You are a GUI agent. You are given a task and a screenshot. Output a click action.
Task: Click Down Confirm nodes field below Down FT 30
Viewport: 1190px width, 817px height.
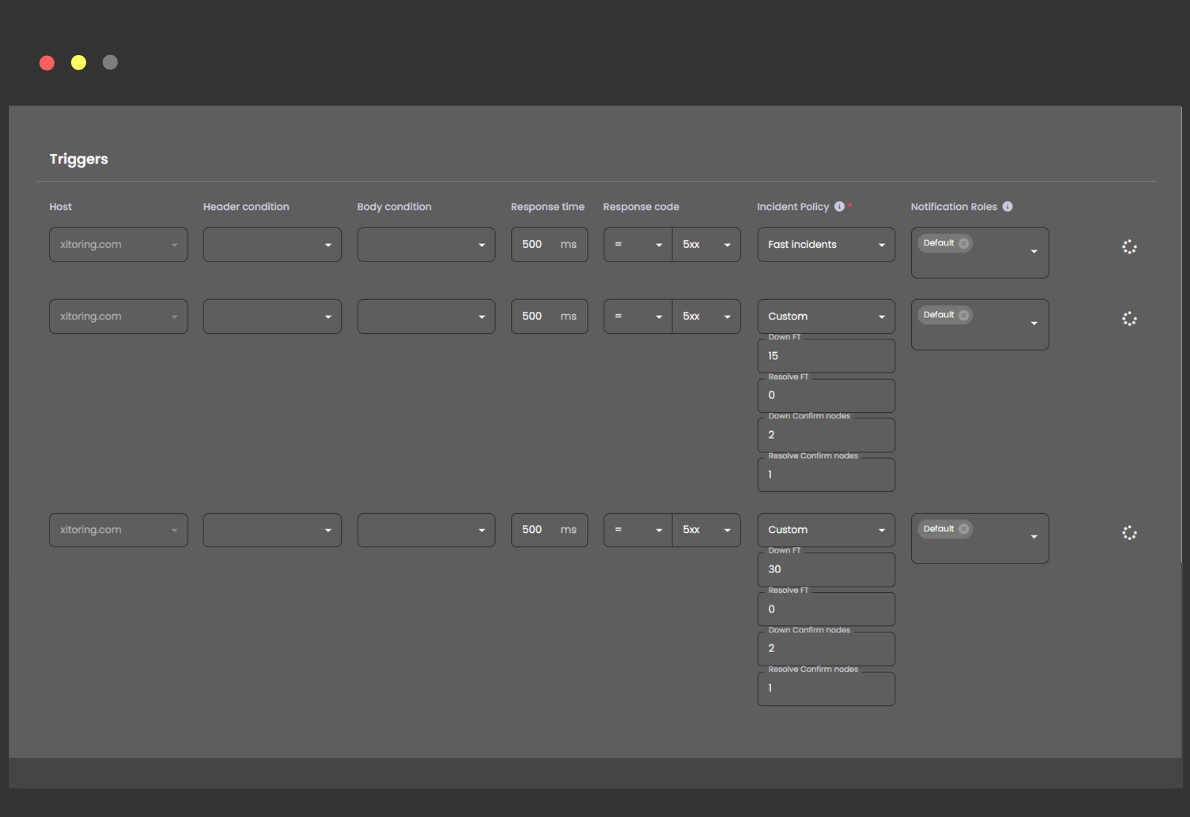(826, 649)
